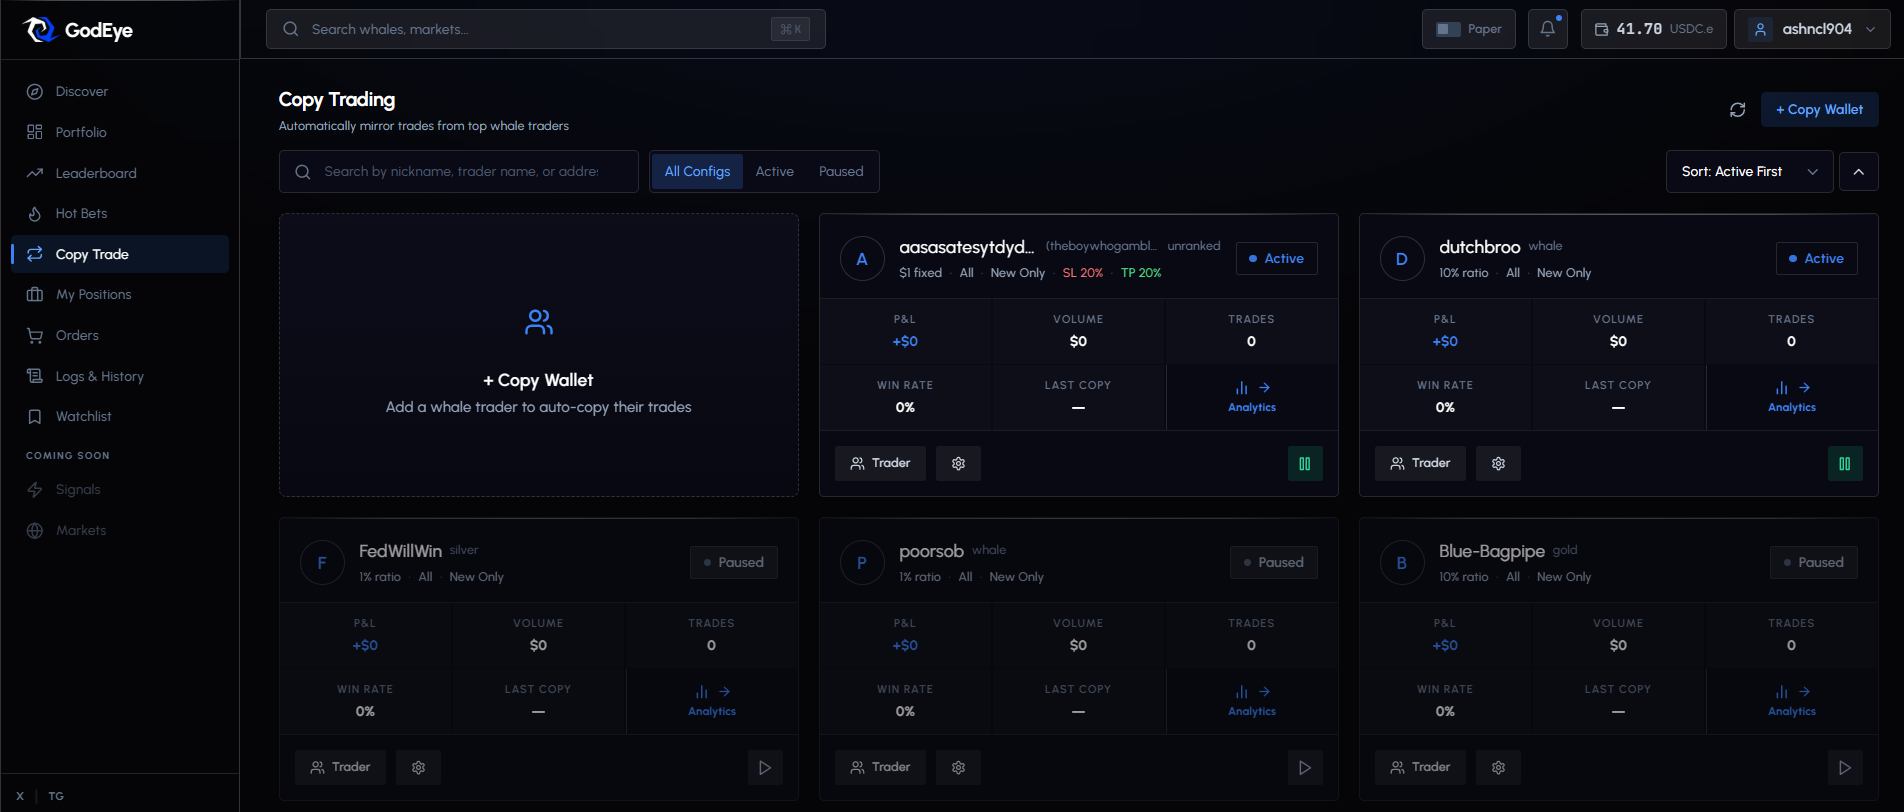Open Trader profile for aasasatesytdyd

point(880,463)
